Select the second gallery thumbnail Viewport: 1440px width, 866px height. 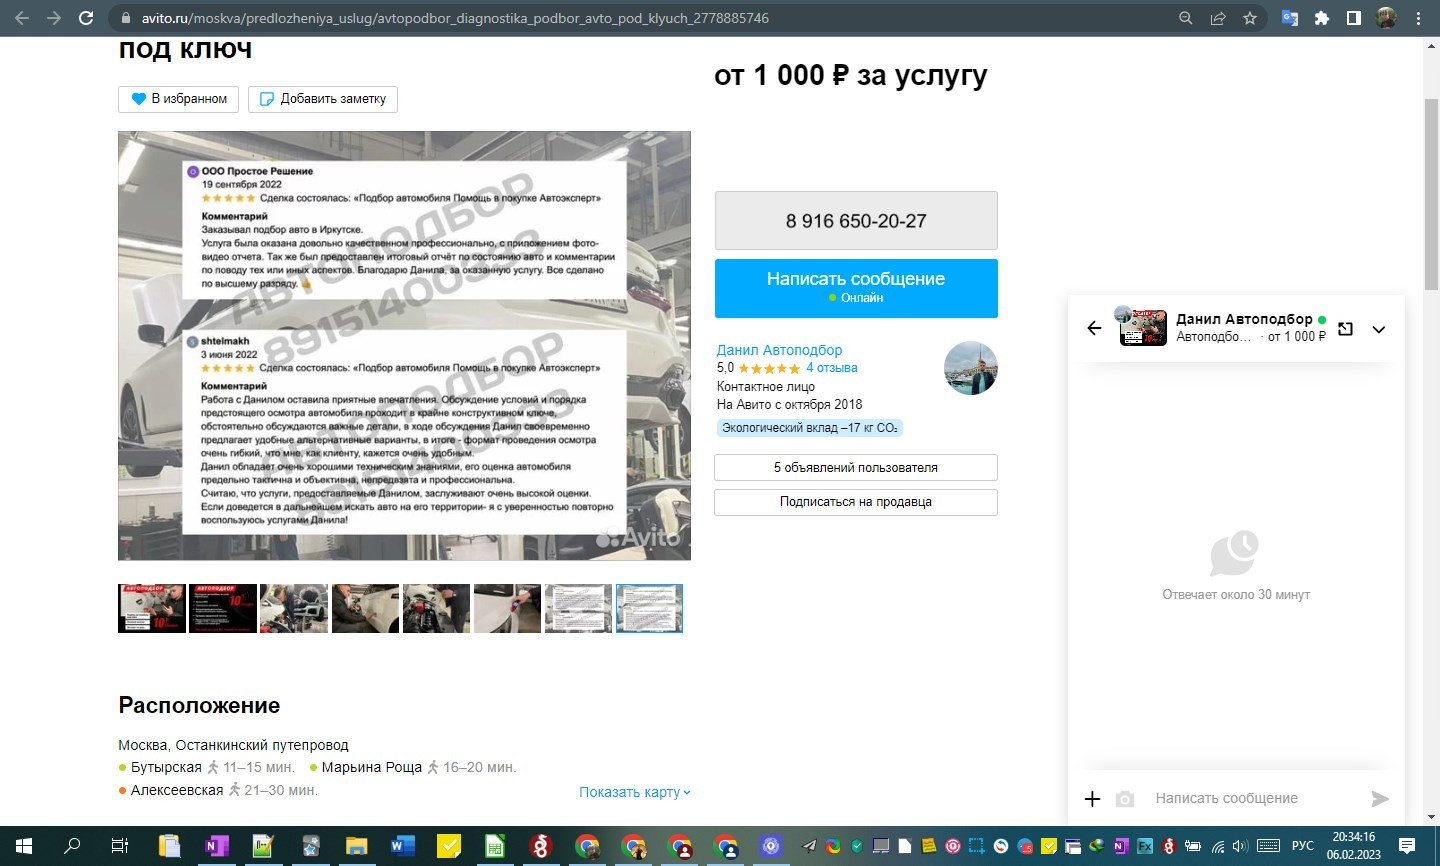(x=223, y=609)
